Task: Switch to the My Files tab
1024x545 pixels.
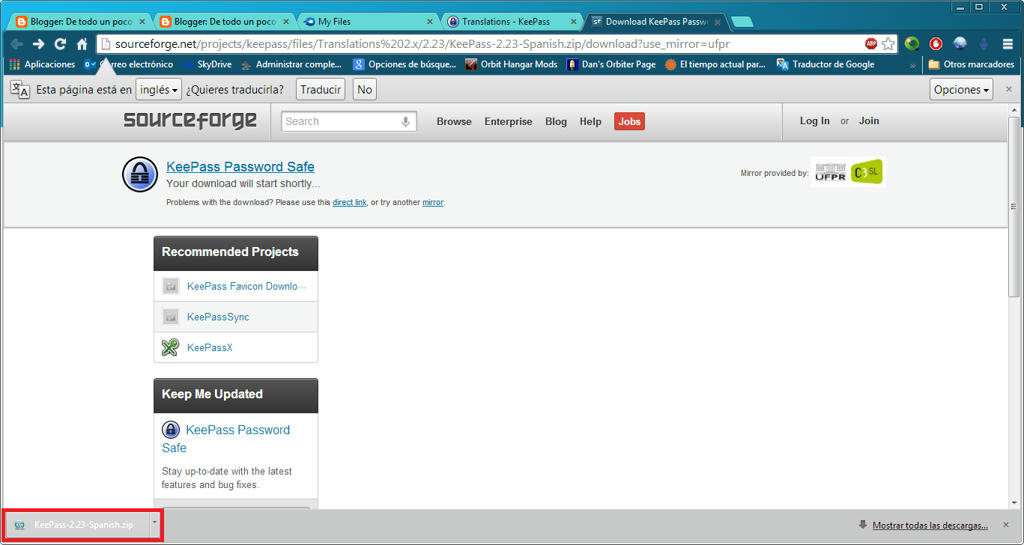Action: tap(368, 22)
